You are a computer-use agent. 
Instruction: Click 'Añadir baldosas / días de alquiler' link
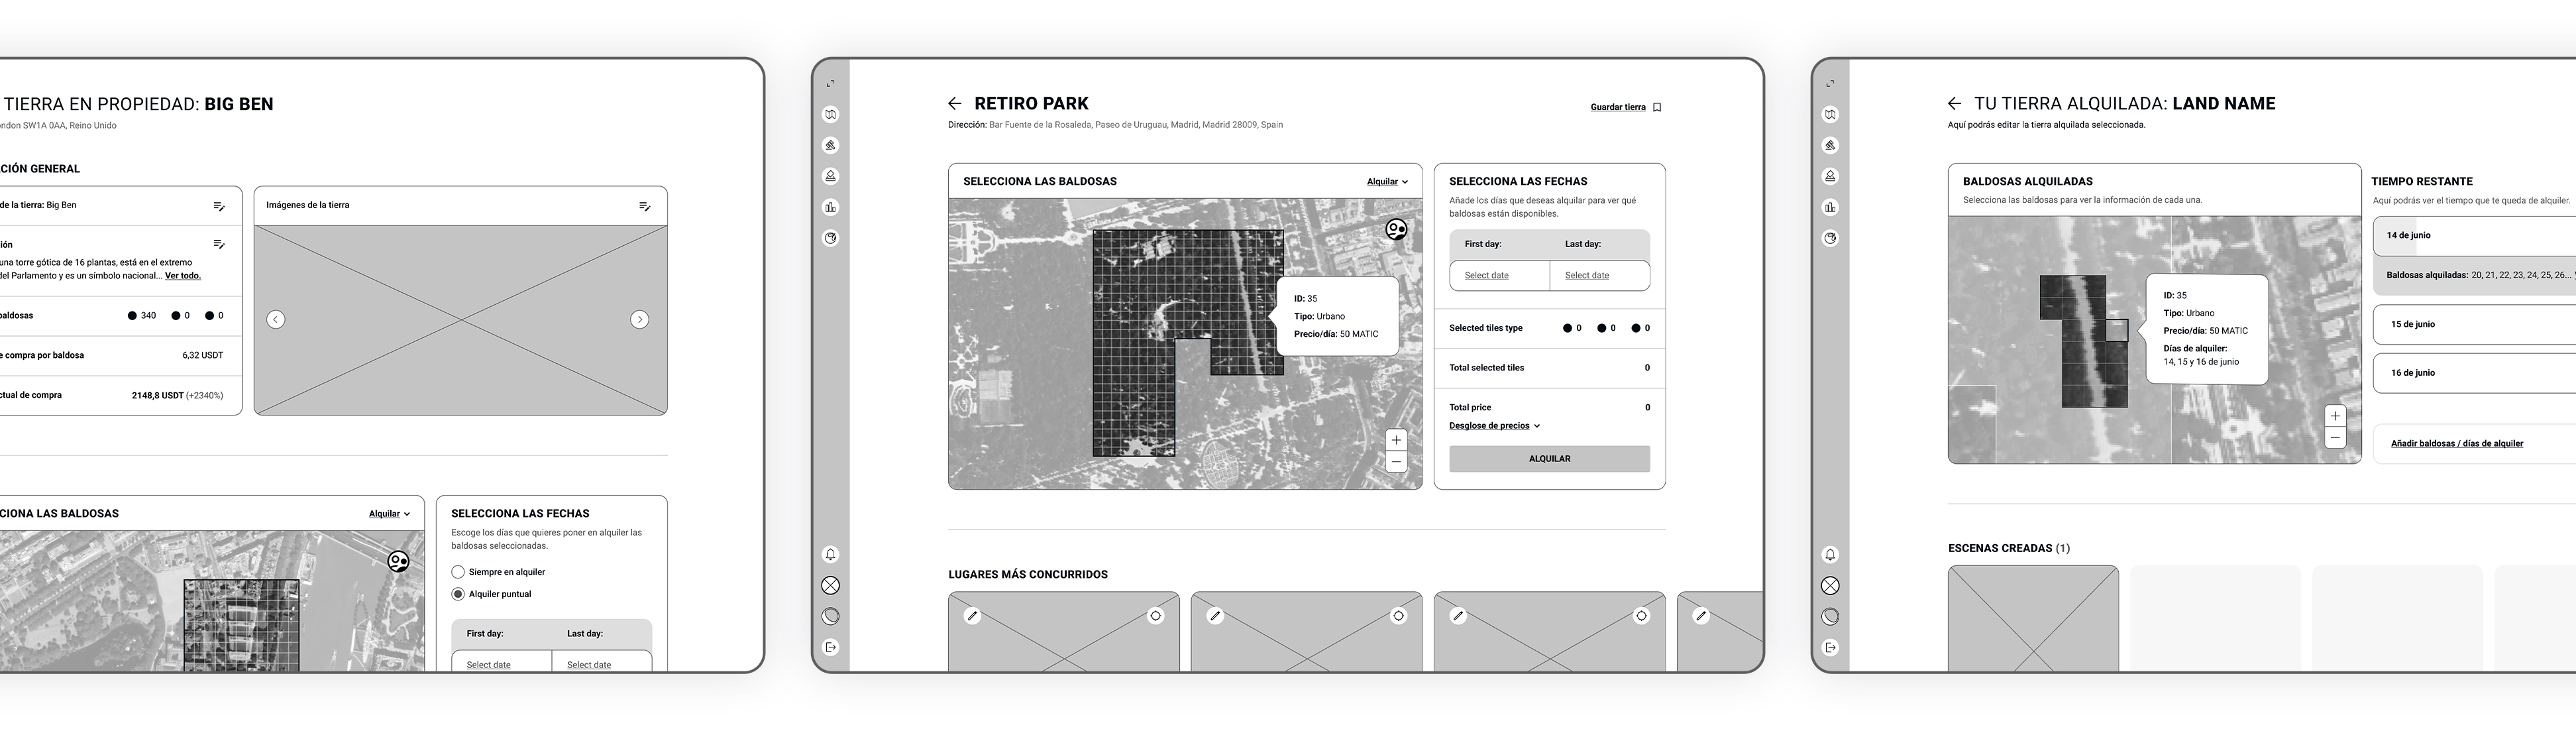point(2456,443)
